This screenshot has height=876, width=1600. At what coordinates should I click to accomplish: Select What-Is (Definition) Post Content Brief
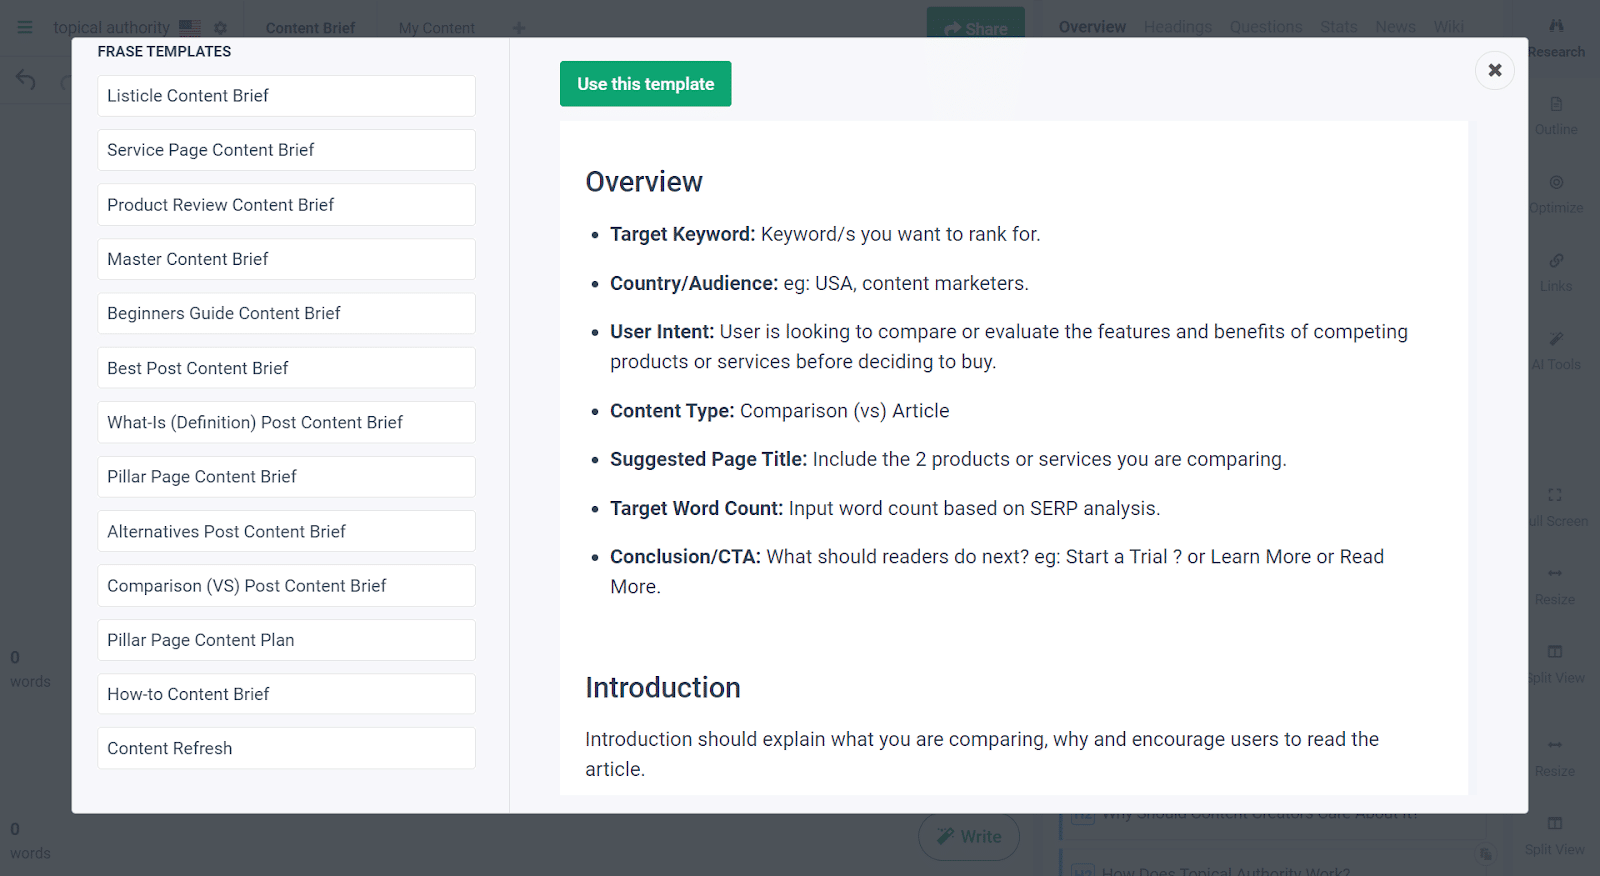coord(286,422)
